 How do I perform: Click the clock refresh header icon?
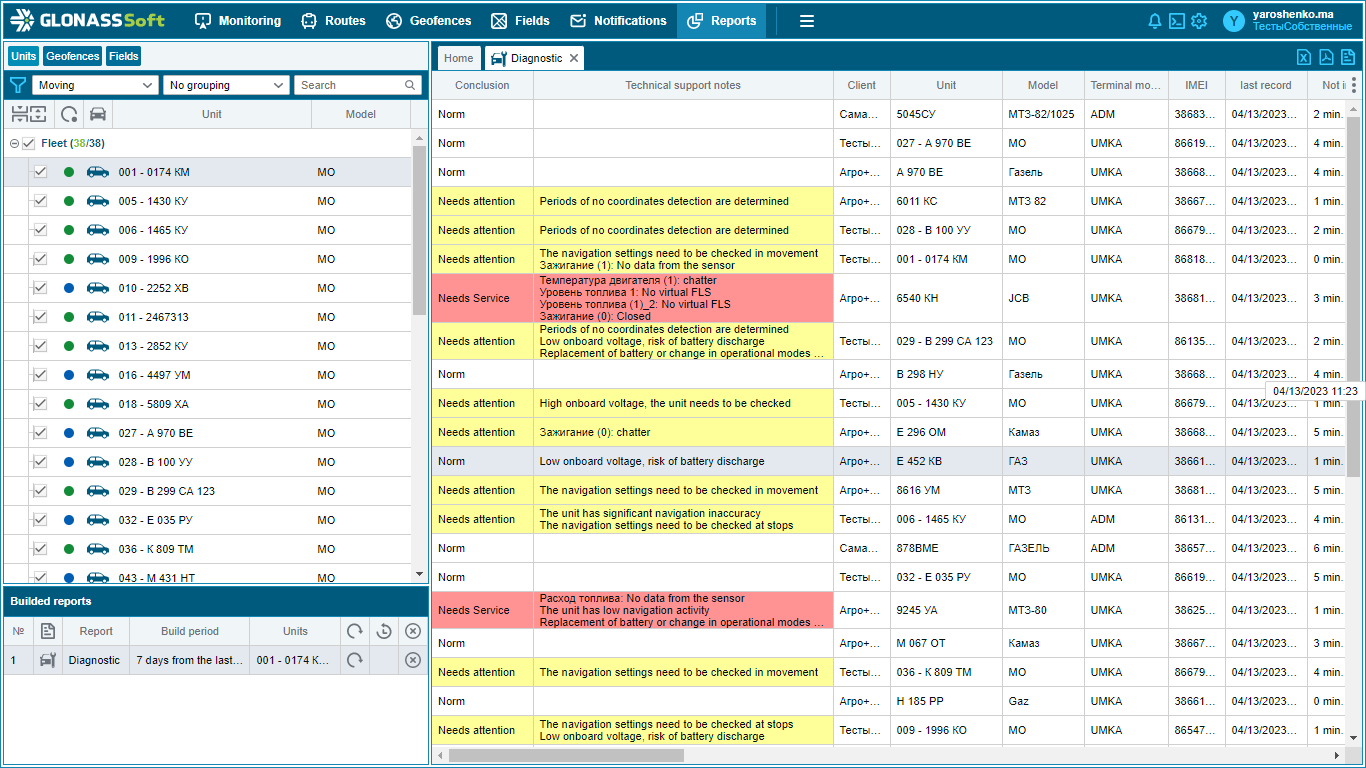pos(383,631)
